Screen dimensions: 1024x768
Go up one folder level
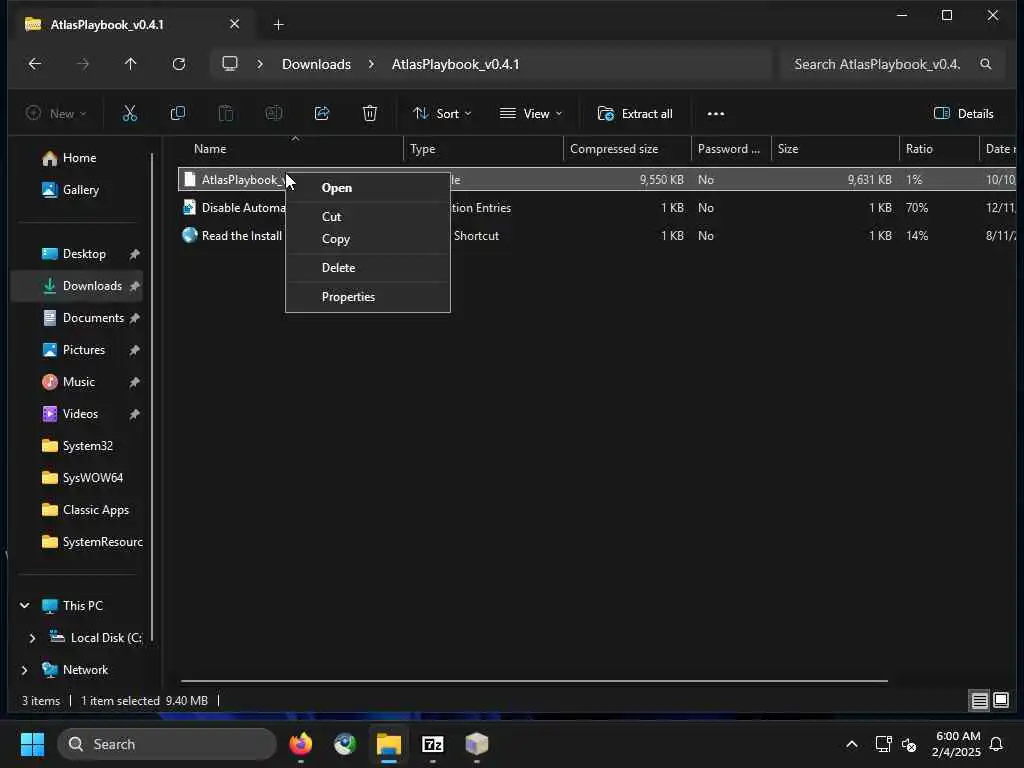pyautogui.click(x=131, y=64)
